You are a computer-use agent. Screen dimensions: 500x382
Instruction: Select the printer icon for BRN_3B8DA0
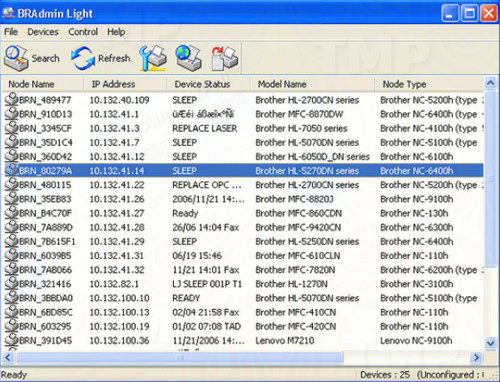click(x=11, y=298)
